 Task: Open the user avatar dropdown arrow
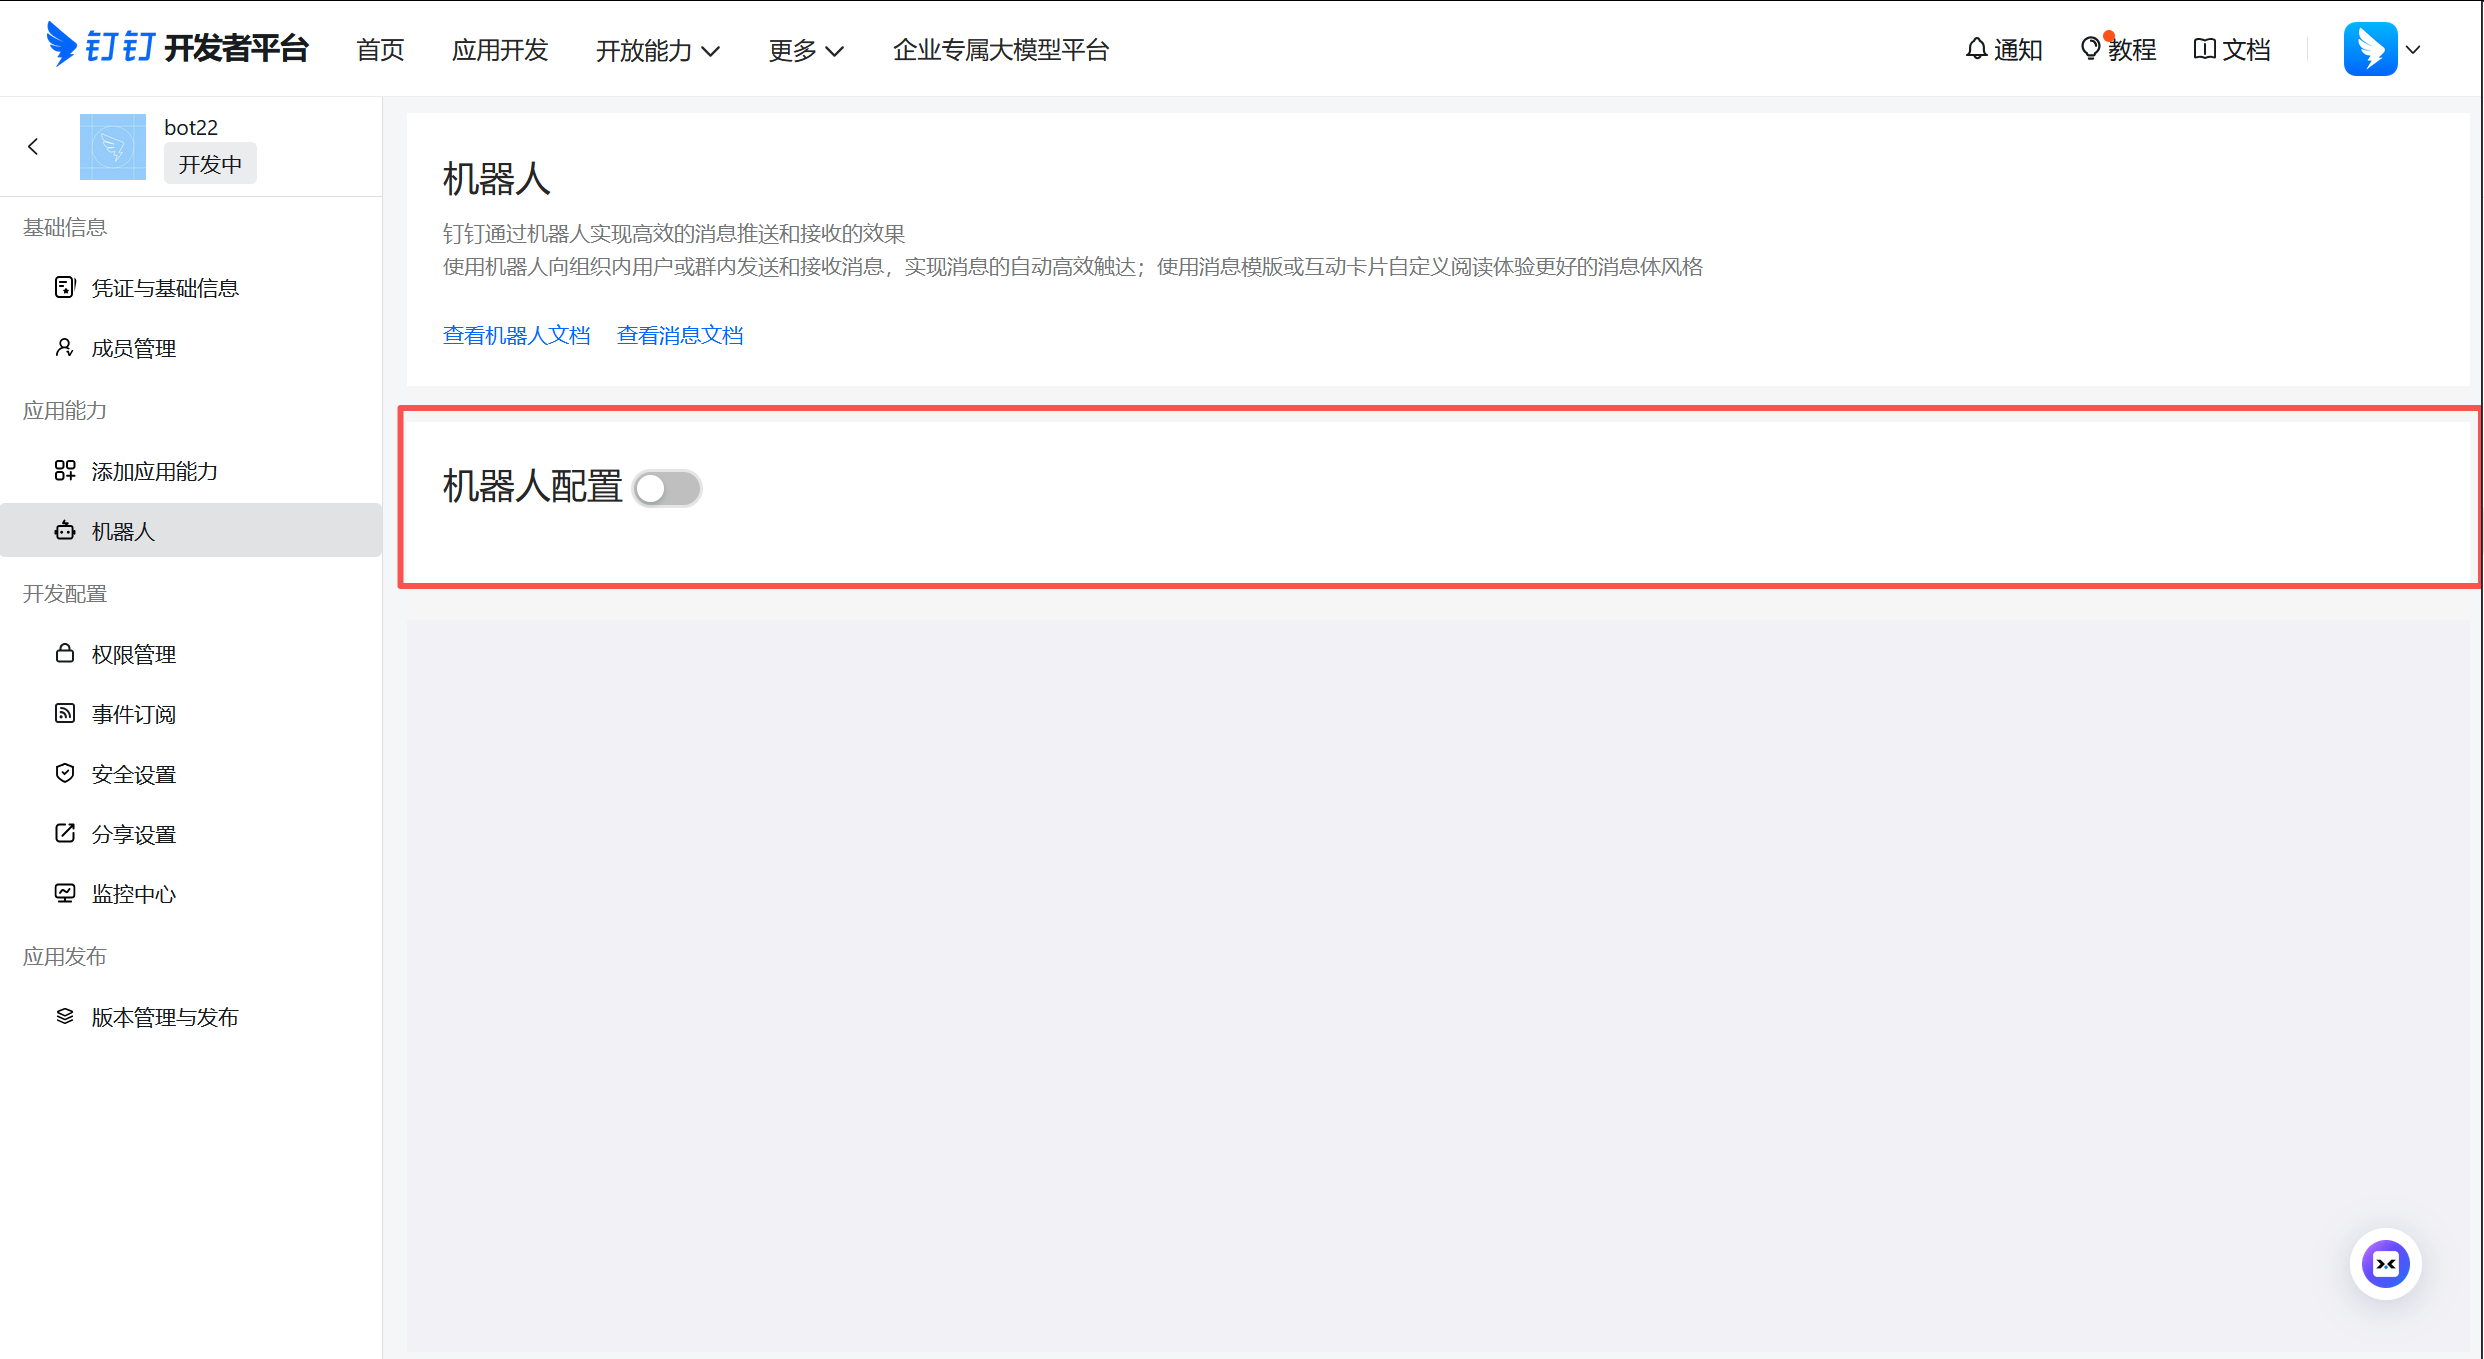pos(2413,49)
